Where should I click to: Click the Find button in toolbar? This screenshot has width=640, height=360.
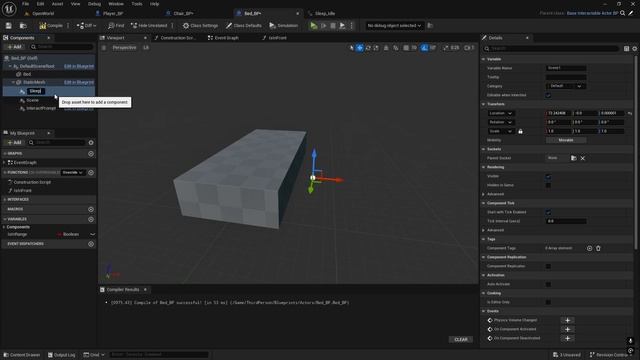tap(116, 26)
